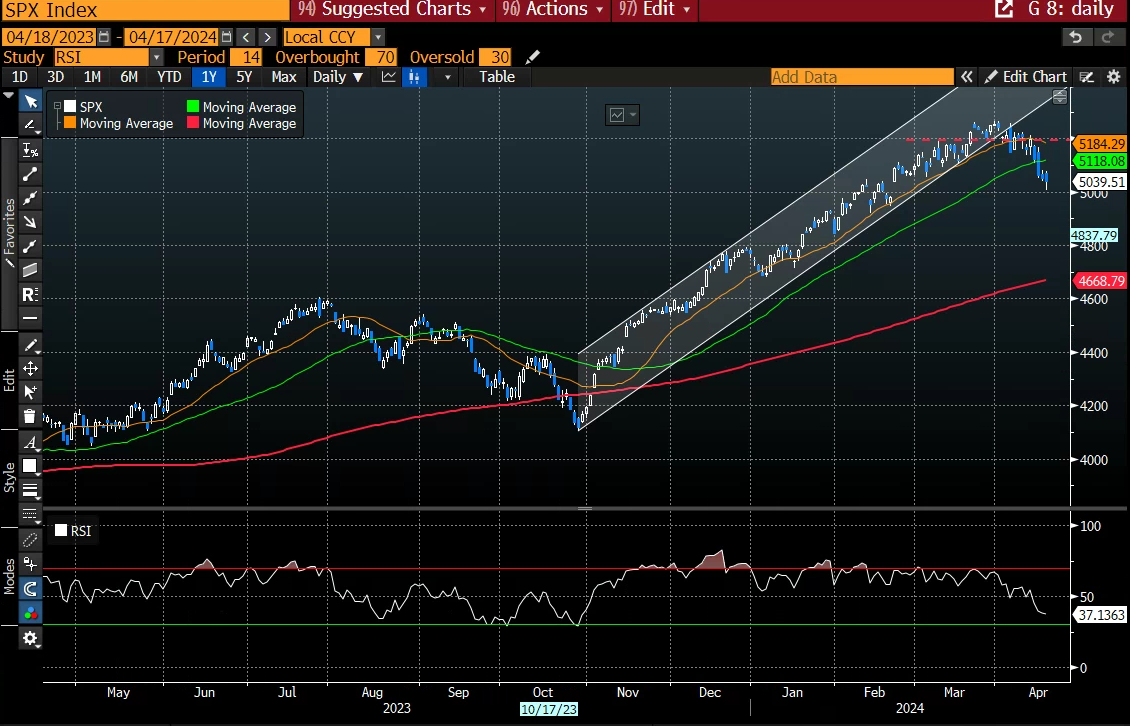Screen dimensions: 1130x726
Task: Select the move annotation cross-arrows tool
Action: (30, 368)
